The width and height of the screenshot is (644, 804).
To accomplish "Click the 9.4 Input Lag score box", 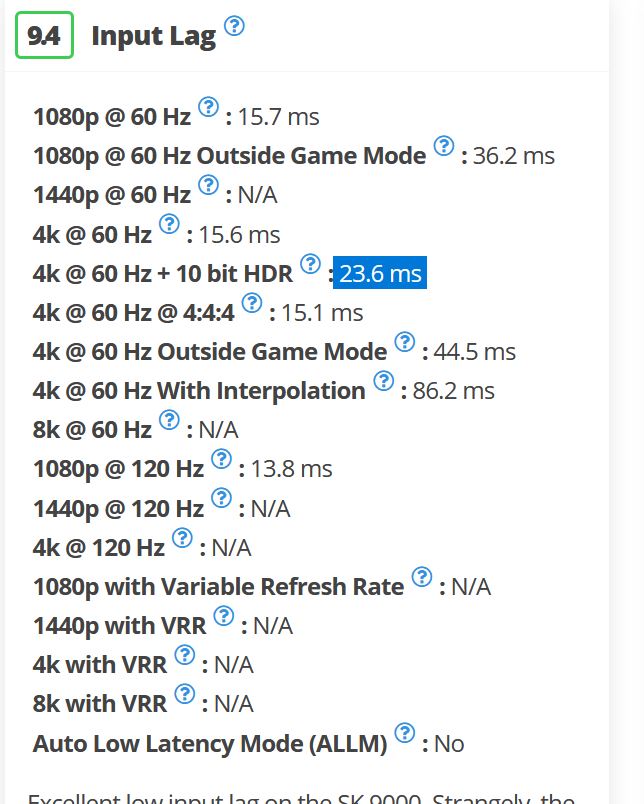I will click(x=44, y=36).
